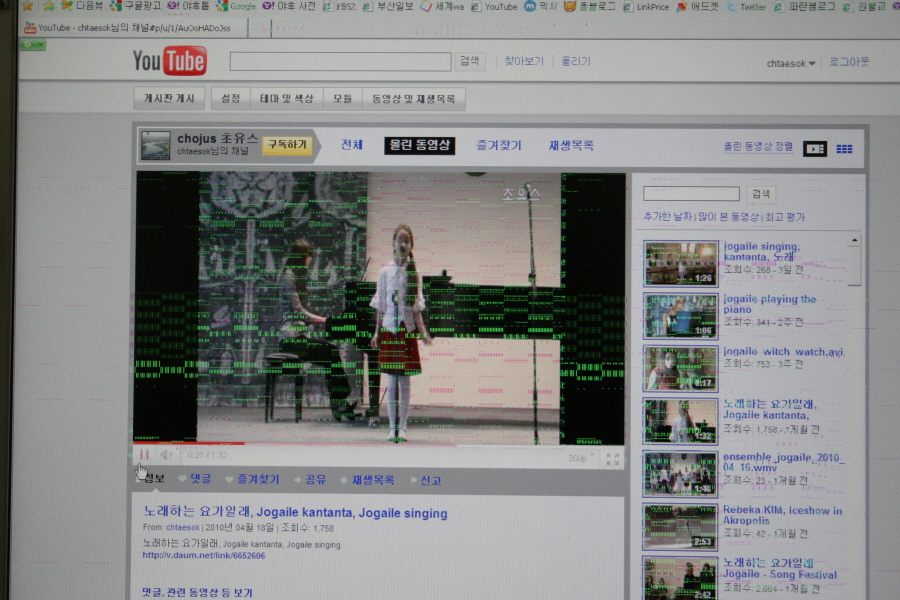Select the 즐겨찾기 tab in the channel header
Viewport: 900px width, 600px height.
[x=499, y=145]
